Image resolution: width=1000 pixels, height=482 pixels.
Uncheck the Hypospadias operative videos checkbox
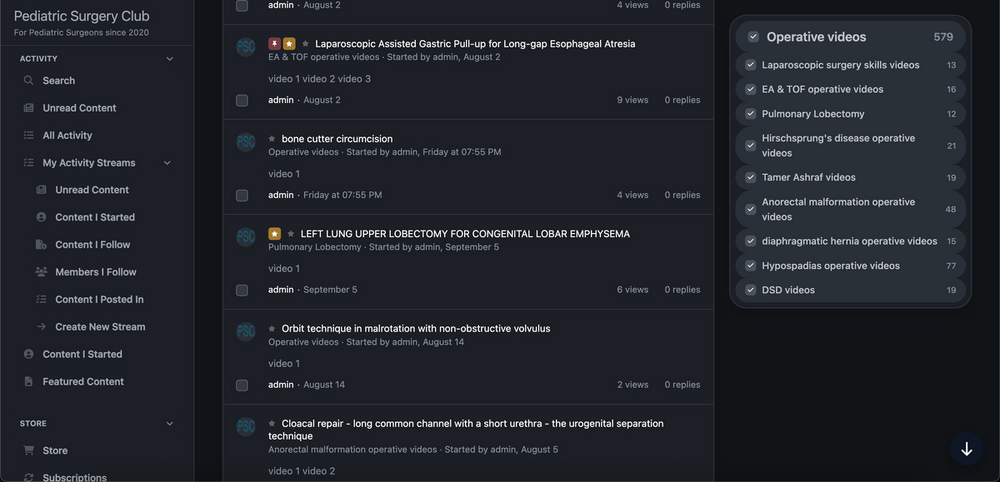751,265
